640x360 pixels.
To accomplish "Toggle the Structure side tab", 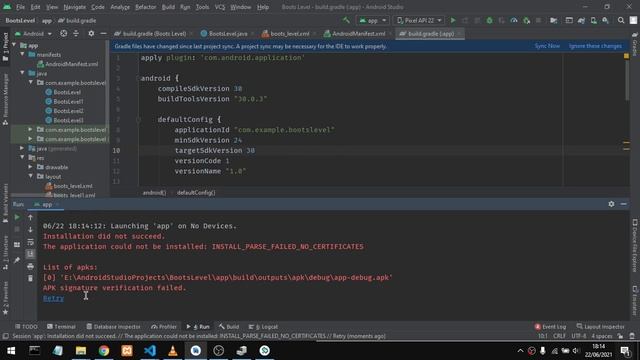I will (x=5, y=252).
